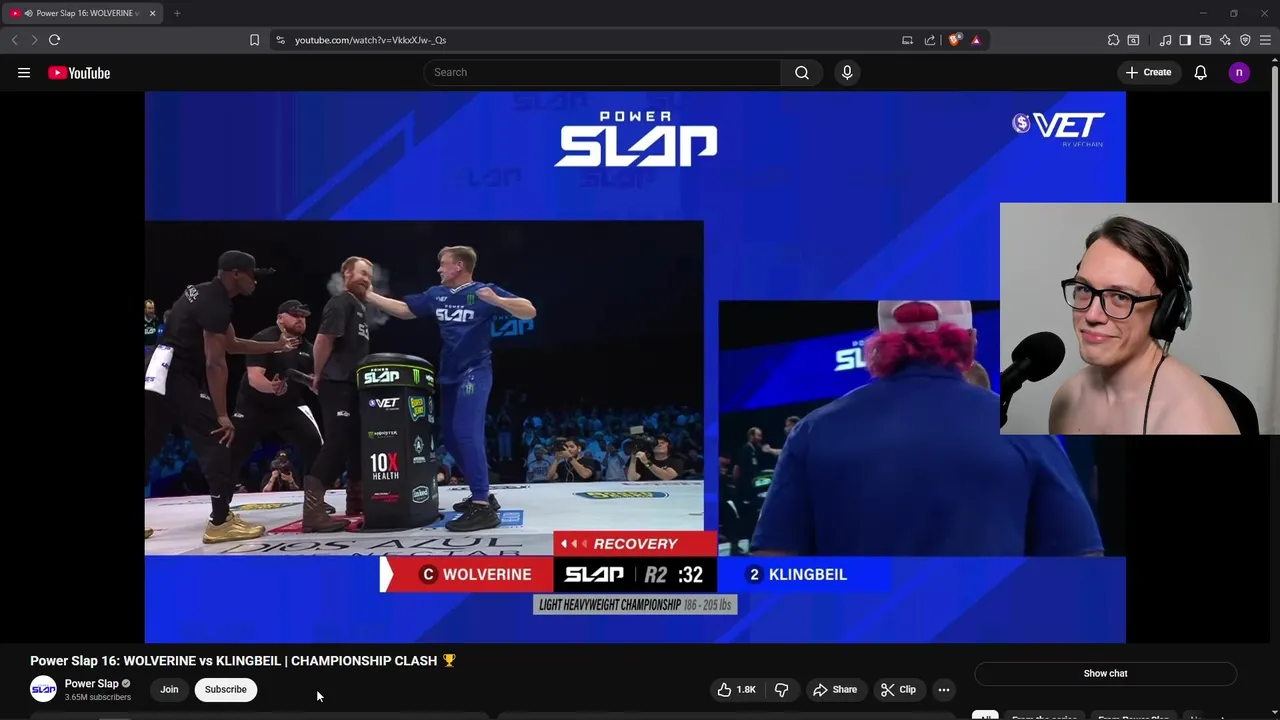
Task: Open browser extensions puzzle icon
Action: (1113, 40)
